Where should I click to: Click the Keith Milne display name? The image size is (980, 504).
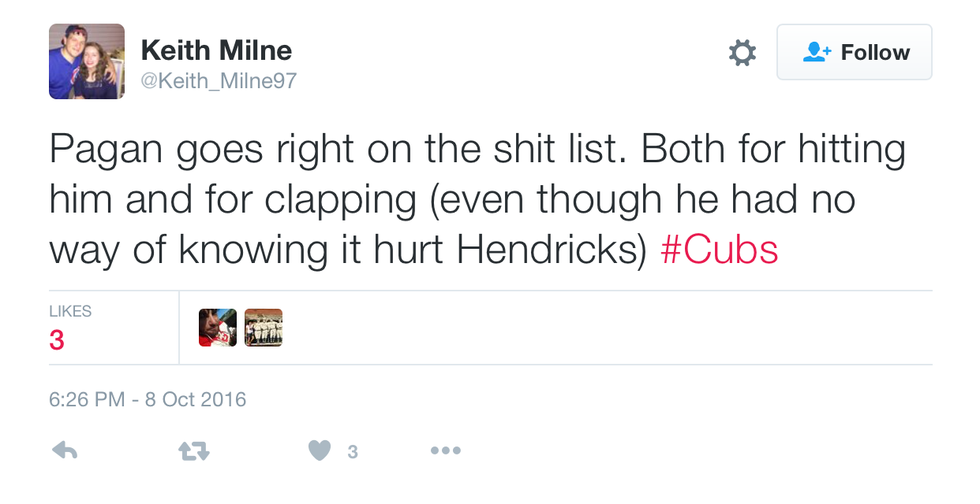(216, 49)
